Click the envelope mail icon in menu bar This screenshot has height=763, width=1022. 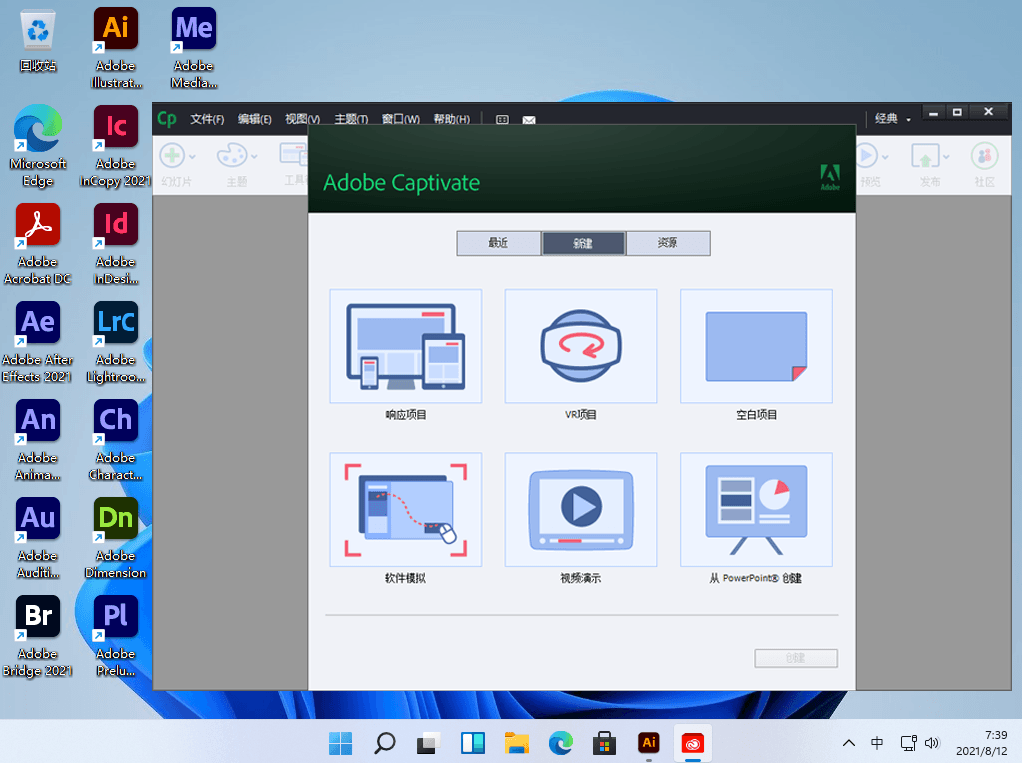[529, 120]
